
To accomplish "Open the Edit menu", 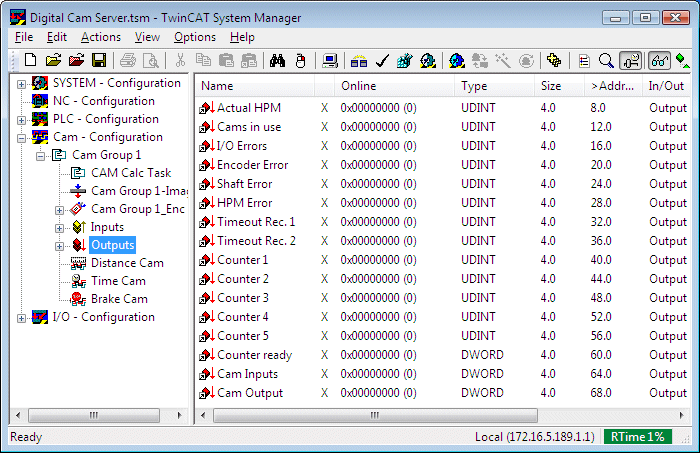I will tap(57, 37).
